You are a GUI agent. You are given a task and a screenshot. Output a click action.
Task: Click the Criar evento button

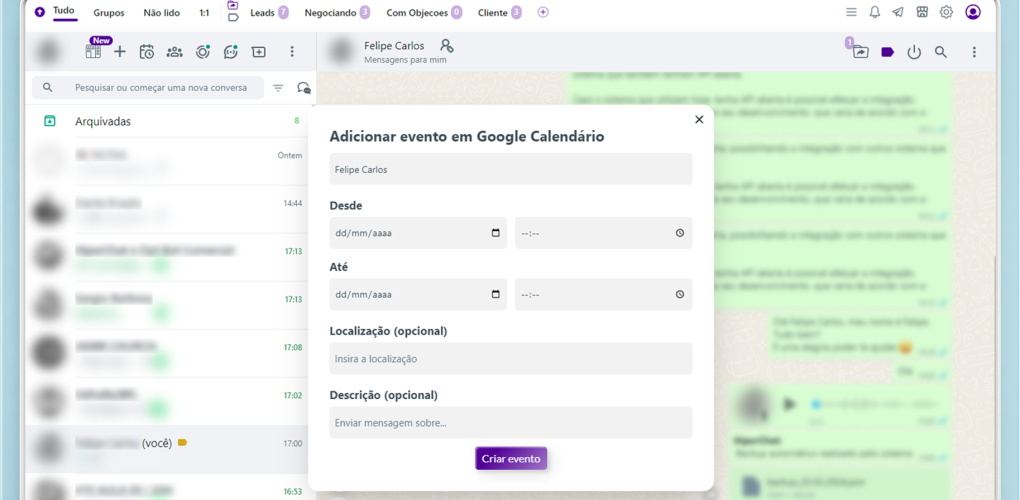(511, 458)
